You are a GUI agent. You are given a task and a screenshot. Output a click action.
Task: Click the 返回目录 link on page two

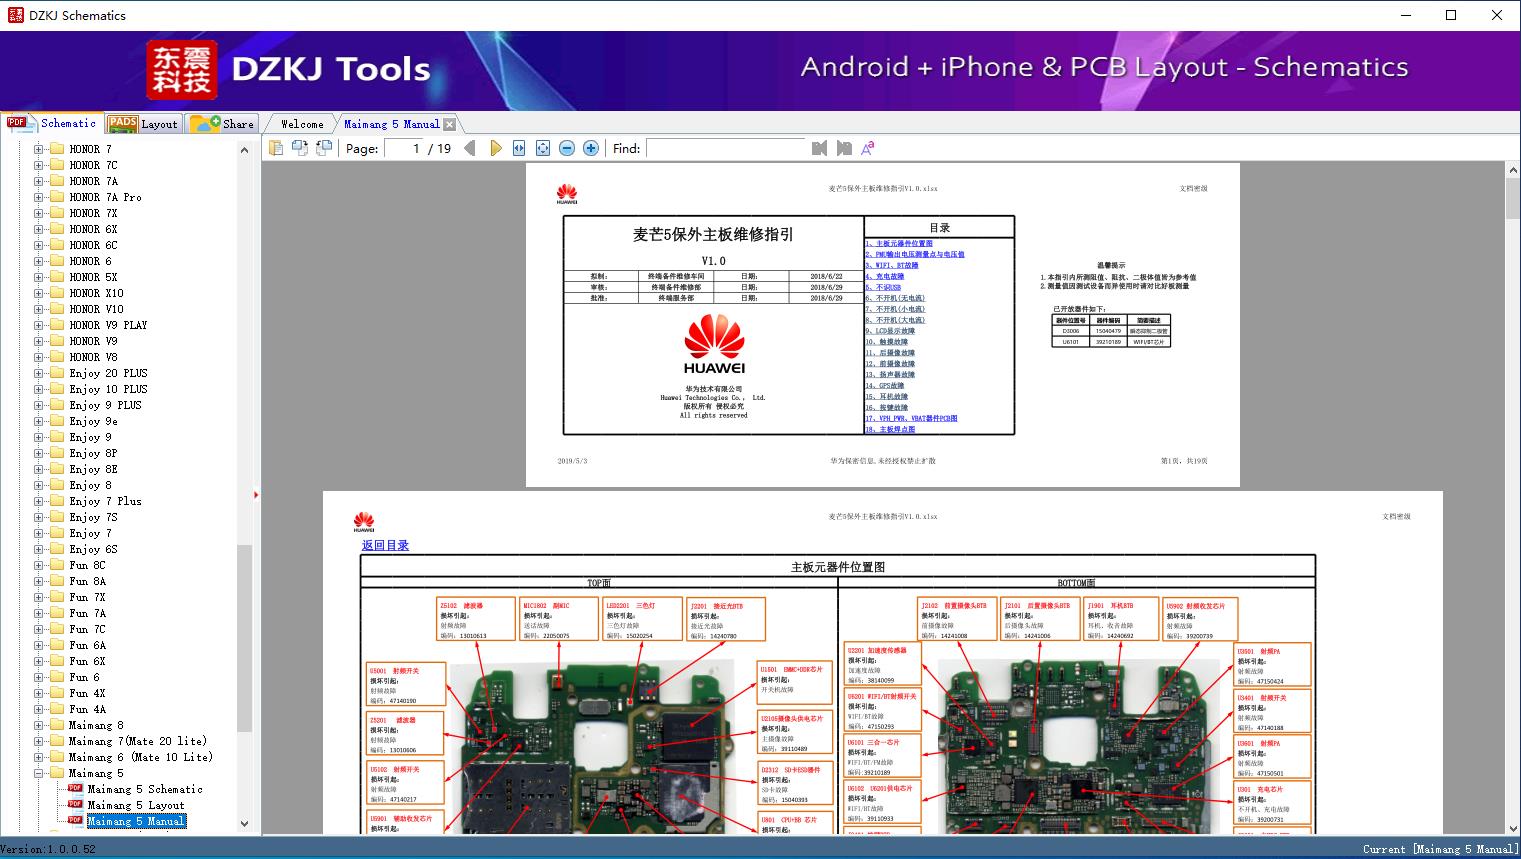click(x=385, y=545)
